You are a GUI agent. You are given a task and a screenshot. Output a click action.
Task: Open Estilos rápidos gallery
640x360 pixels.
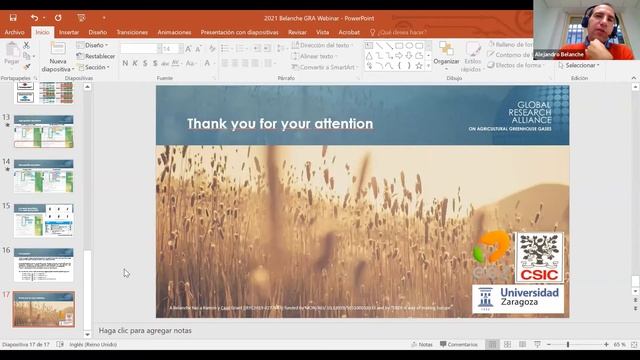[472, 58]
